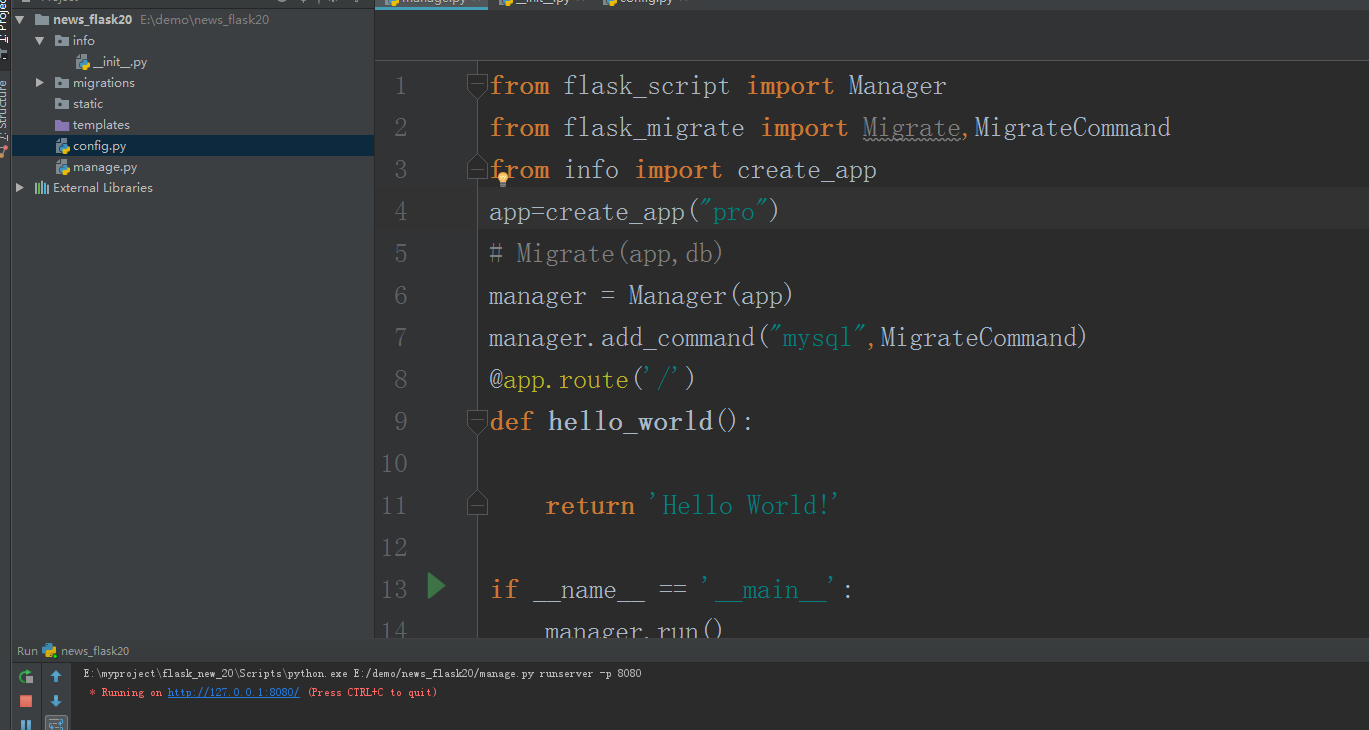
Task: Click line number 10 in the gutter
Action: [x=395, y=464]
